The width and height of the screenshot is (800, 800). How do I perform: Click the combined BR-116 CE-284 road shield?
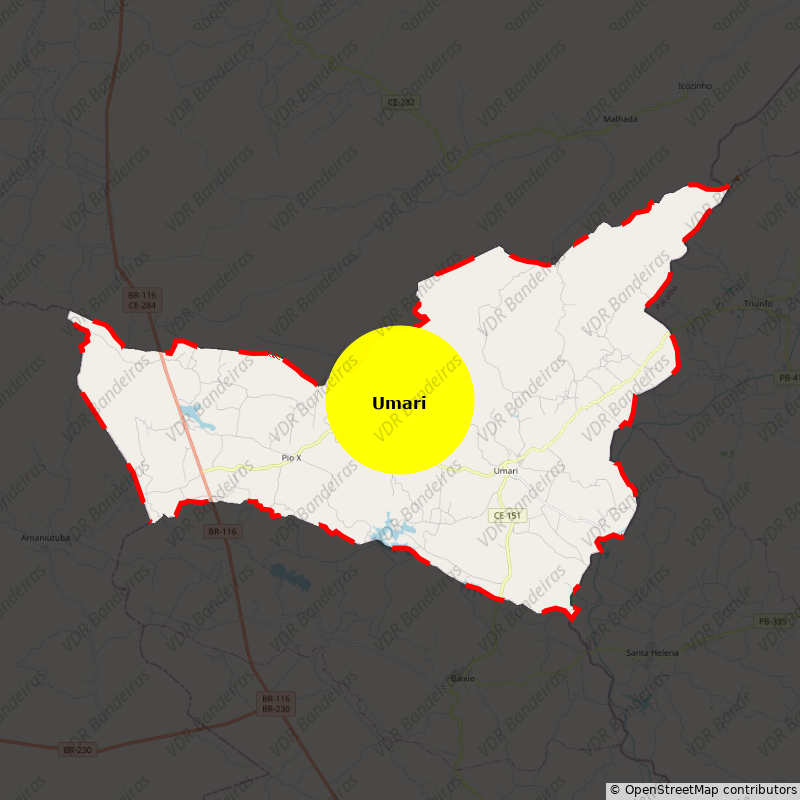coord(142,300)
